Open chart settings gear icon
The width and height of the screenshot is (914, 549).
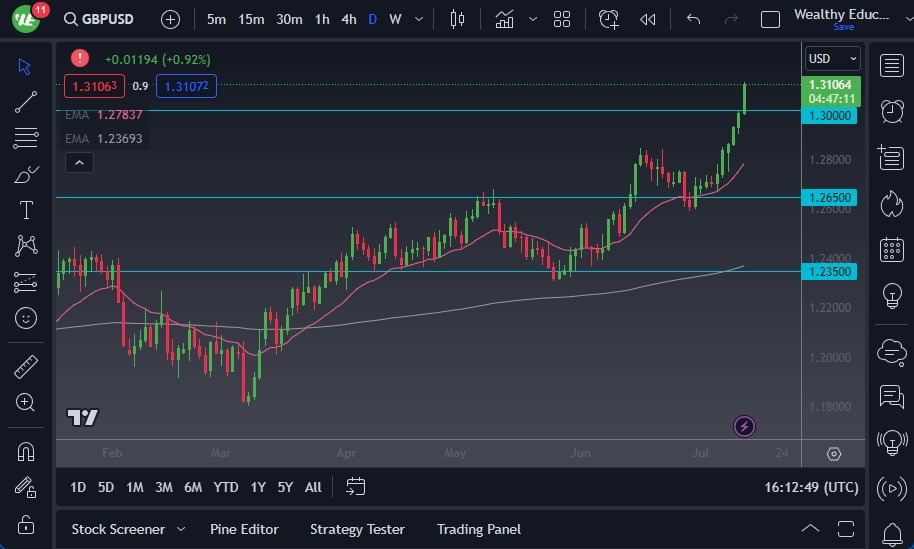click(834, 454)
